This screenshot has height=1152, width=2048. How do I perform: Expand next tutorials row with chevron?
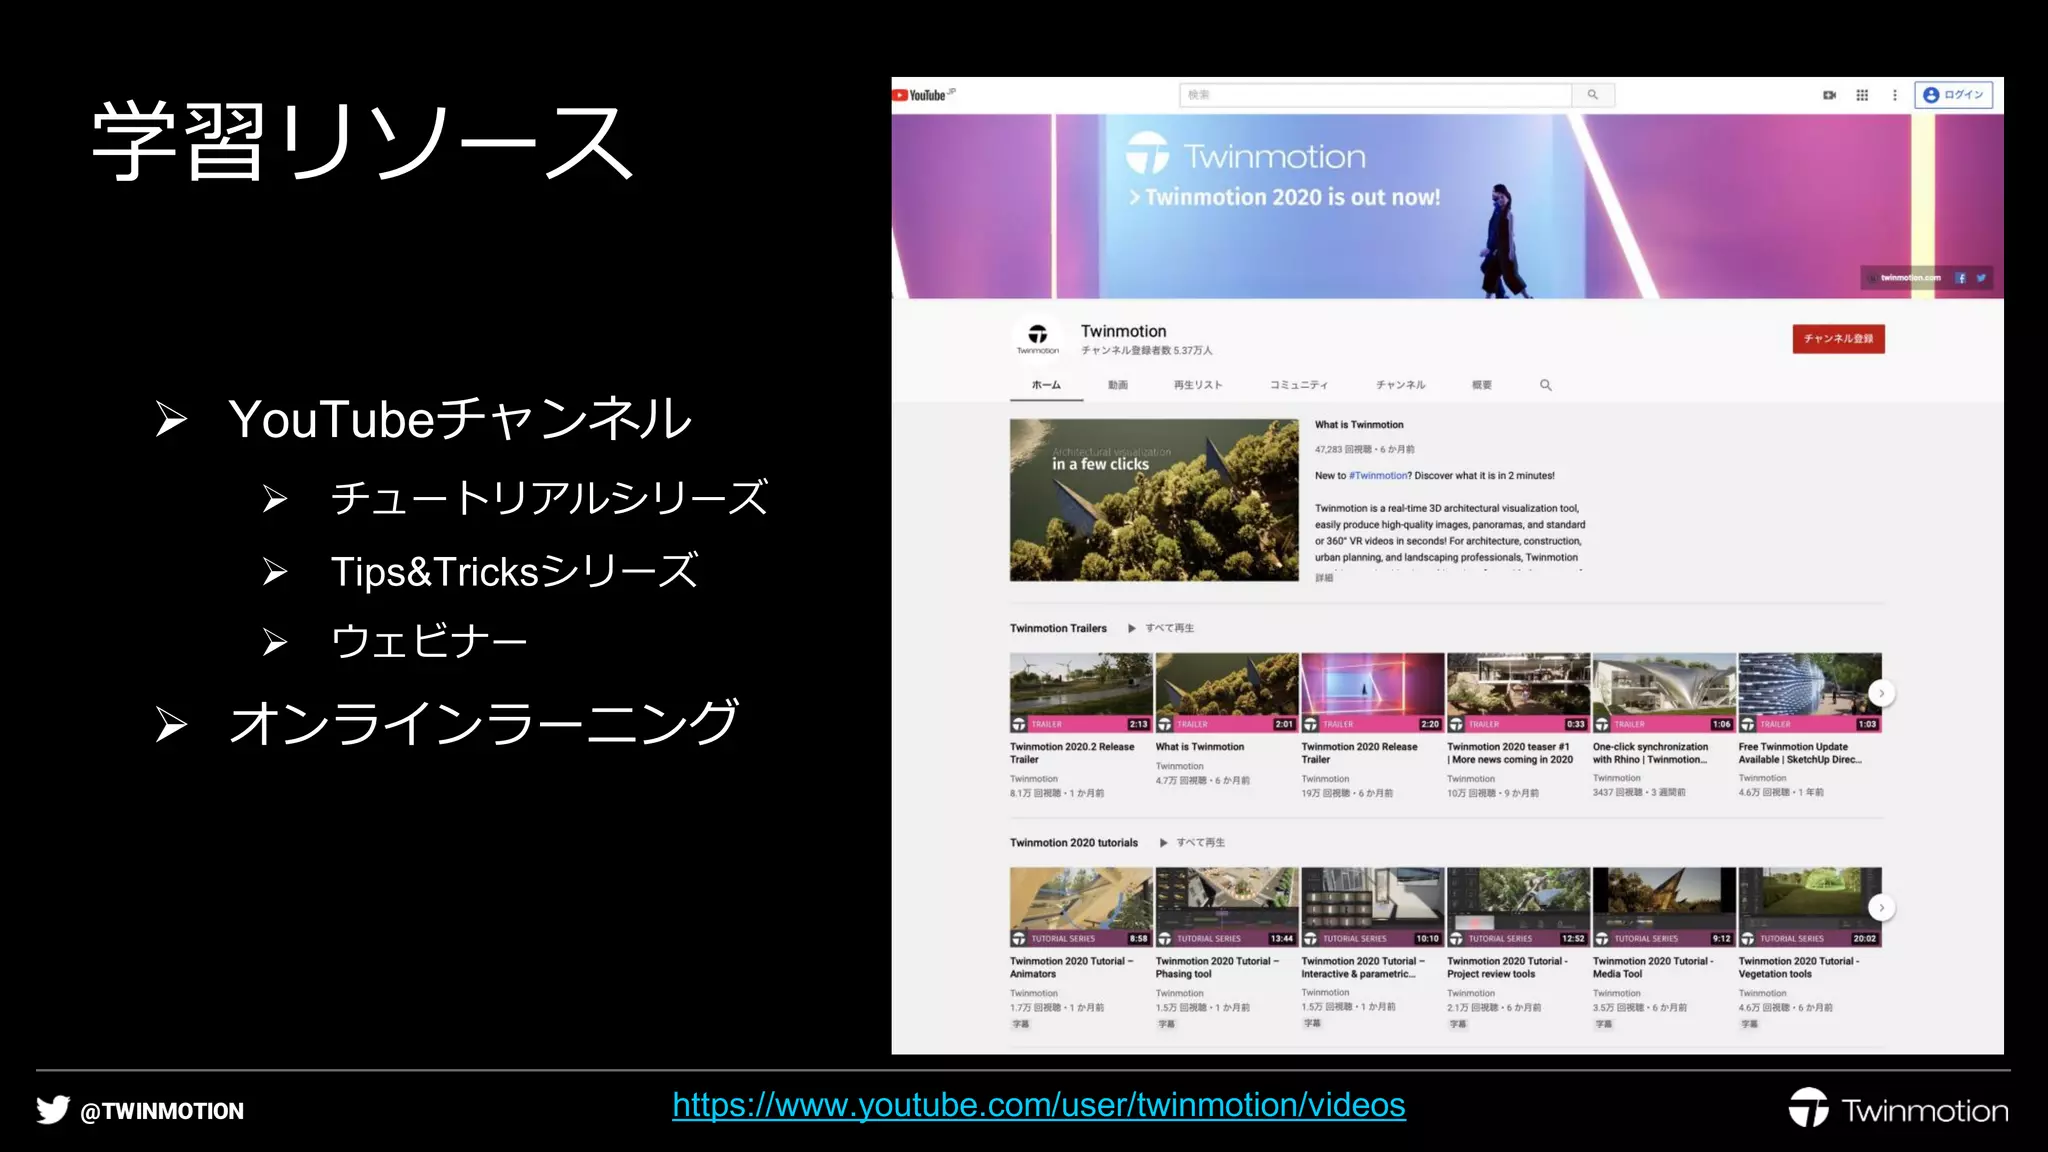[1881, 907]
